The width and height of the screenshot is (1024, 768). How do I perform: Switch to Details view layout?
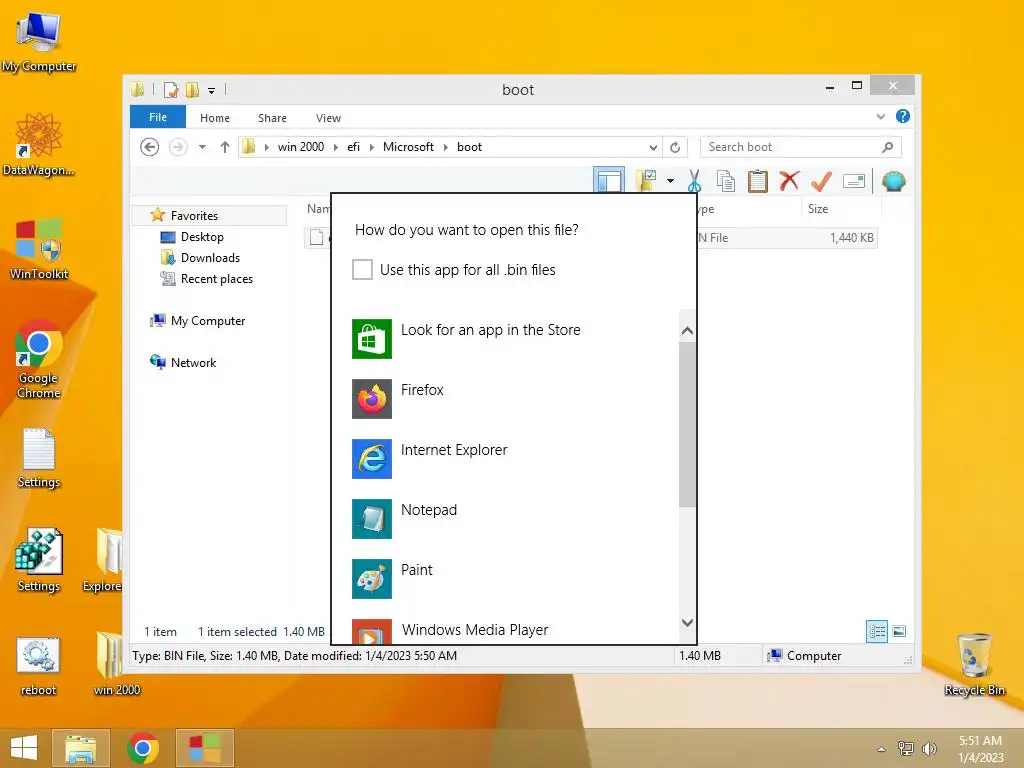[x=876, y=632]
